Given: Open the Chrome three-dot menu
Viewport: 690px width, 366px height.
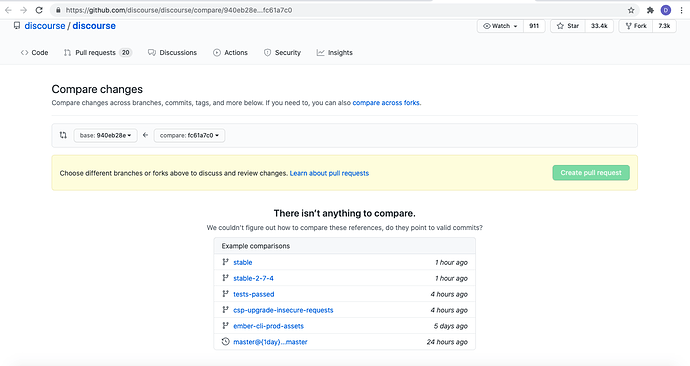Looking at the screenshot, I should coord(682,10).
